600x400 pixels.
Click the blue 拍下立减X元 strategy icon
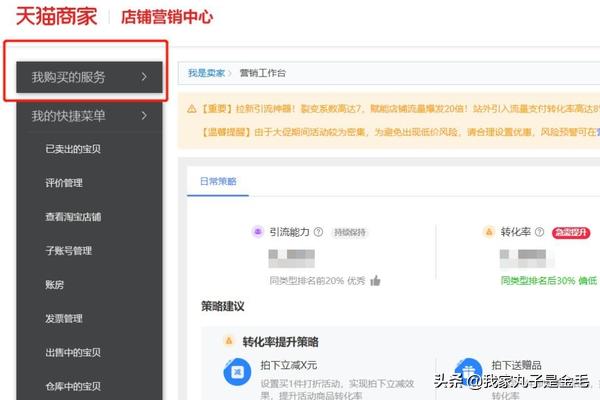pos(237,372)
